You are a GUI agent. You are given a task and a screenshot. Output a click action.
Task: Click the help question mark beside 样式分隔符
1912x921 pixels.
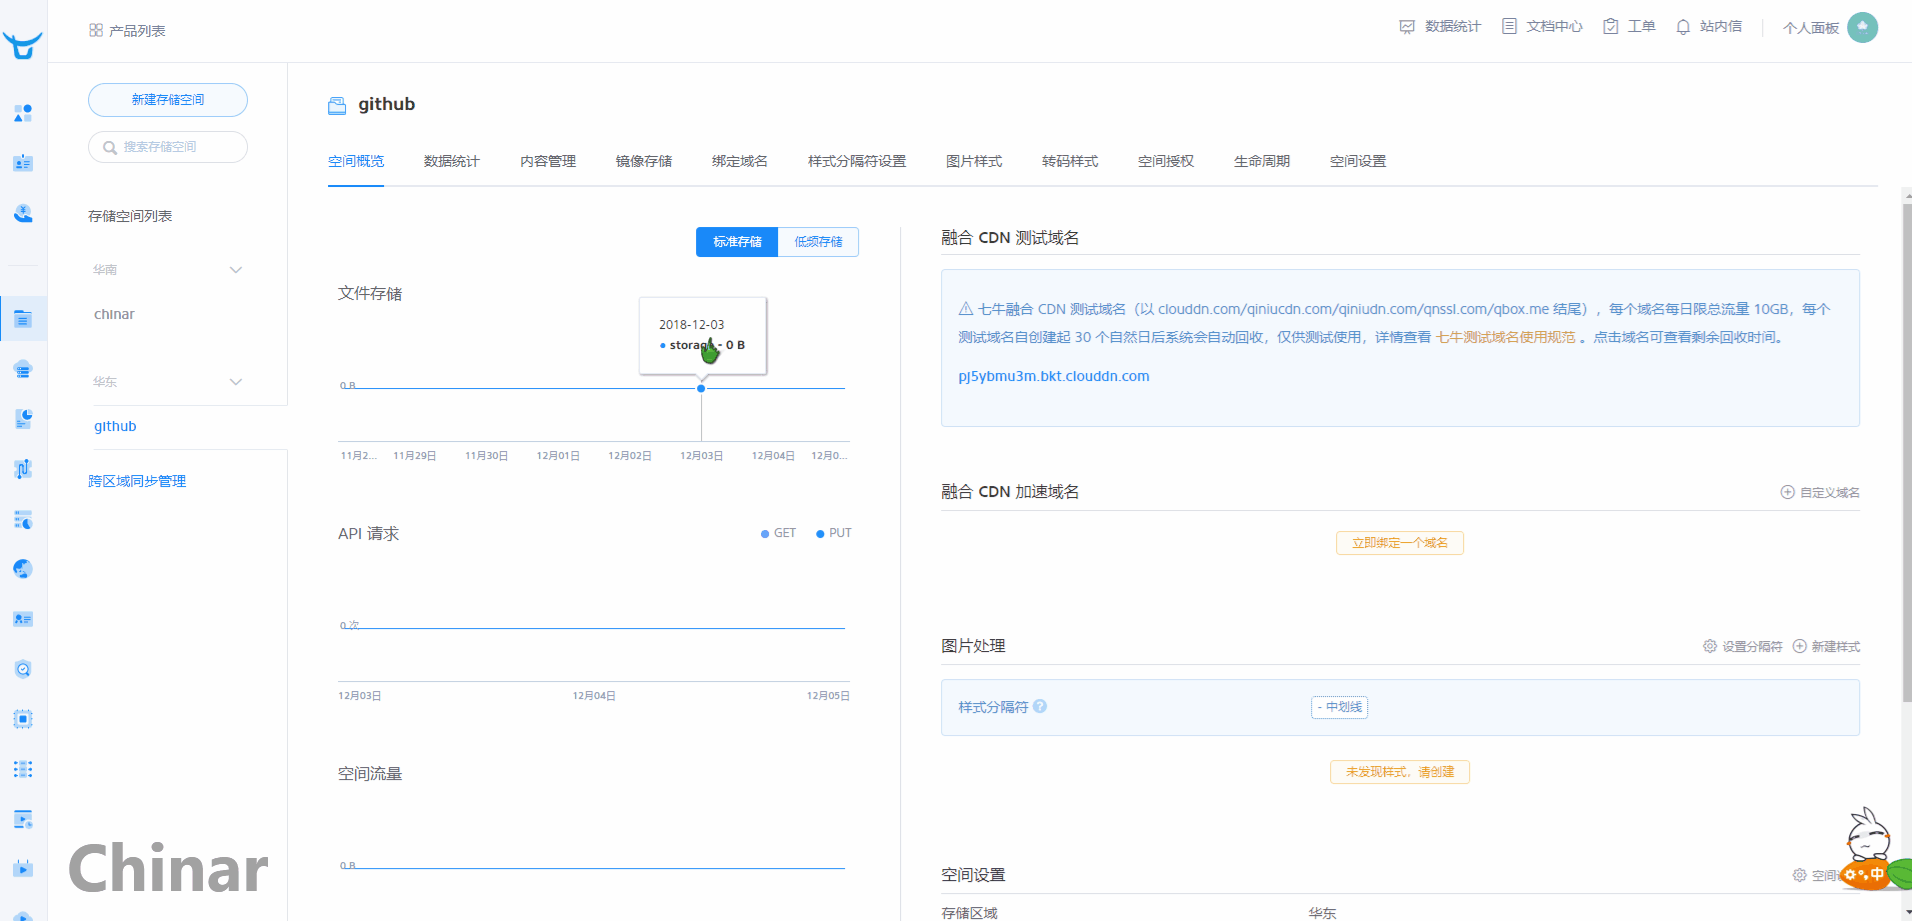(x=1040, y=706)
